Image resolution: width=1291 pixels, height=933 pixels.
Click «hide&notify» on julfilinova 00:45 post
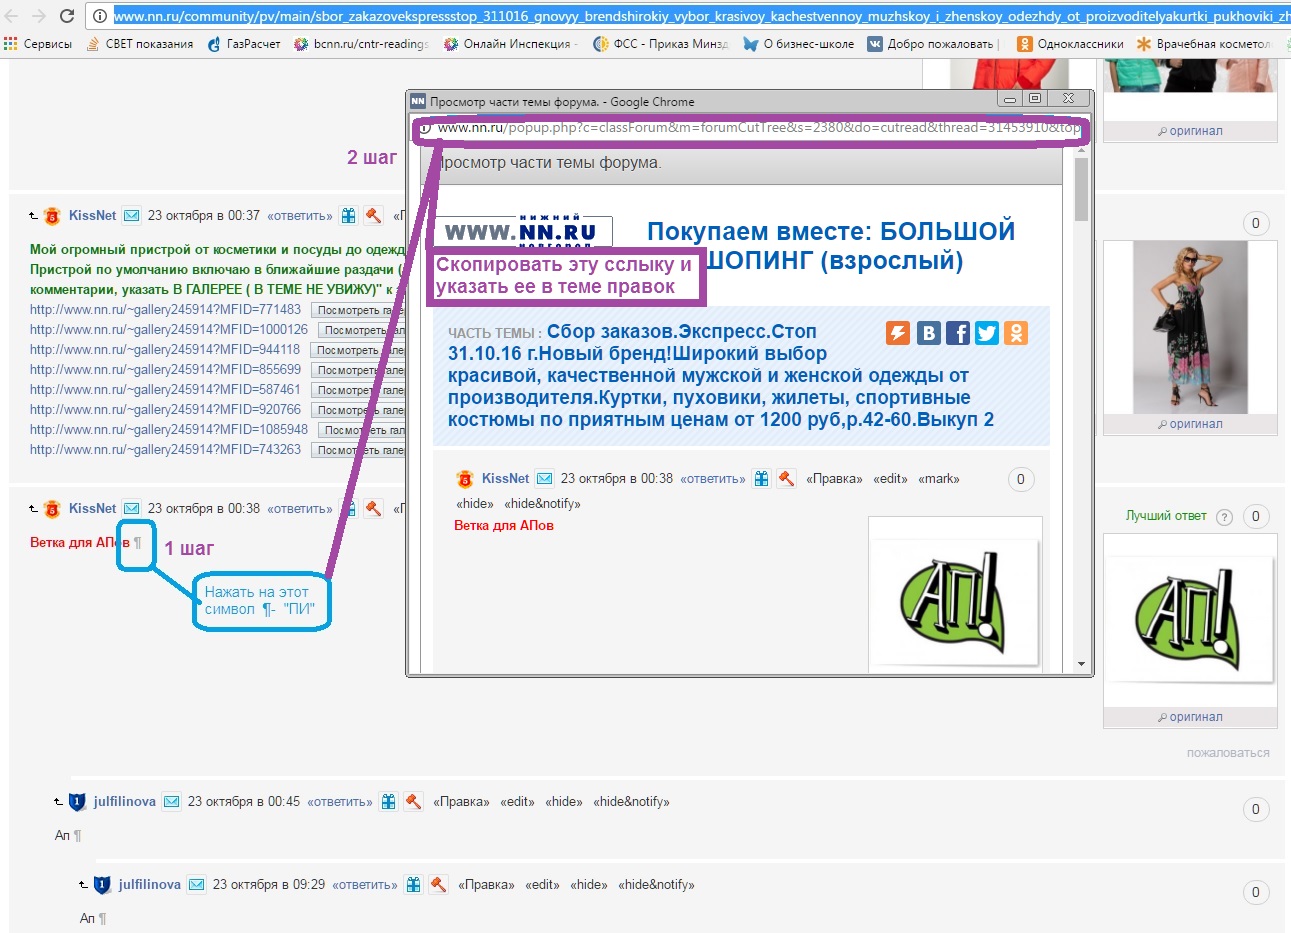pyautogui.click(x=631, y=802)
